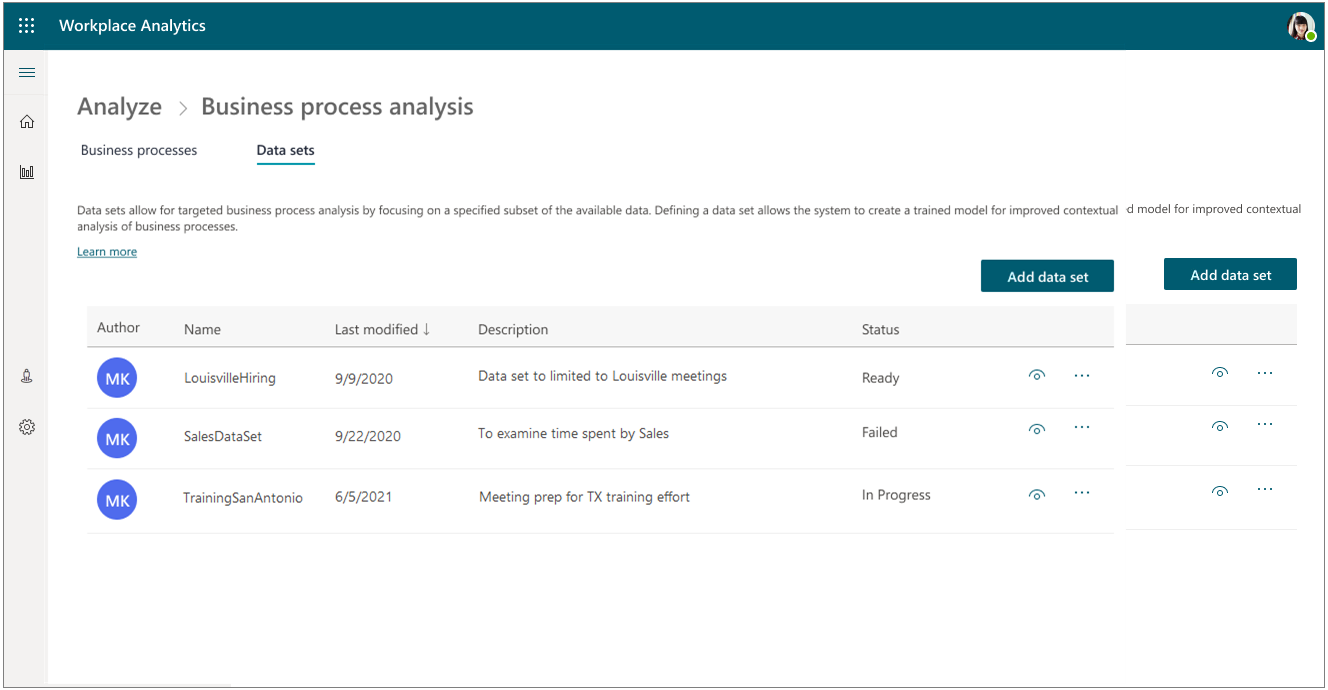The width and height of the screenshot is (1328, 690).
Task: Navigate back via the Analyze breadcrumb
Action: tap(119, 106)
